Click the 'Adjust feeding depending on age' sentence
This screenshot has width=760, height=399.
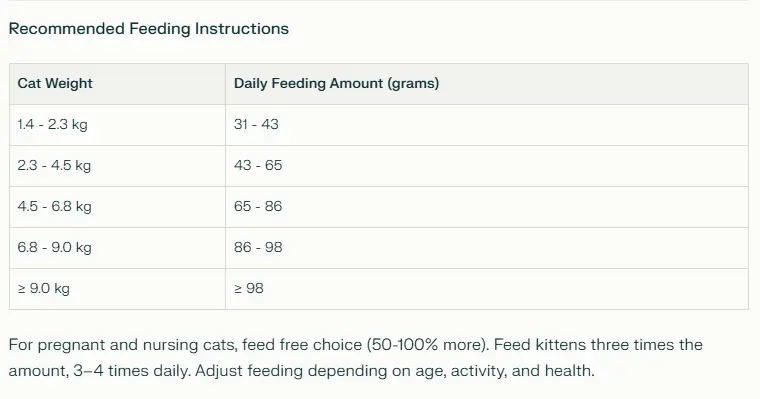395,371
